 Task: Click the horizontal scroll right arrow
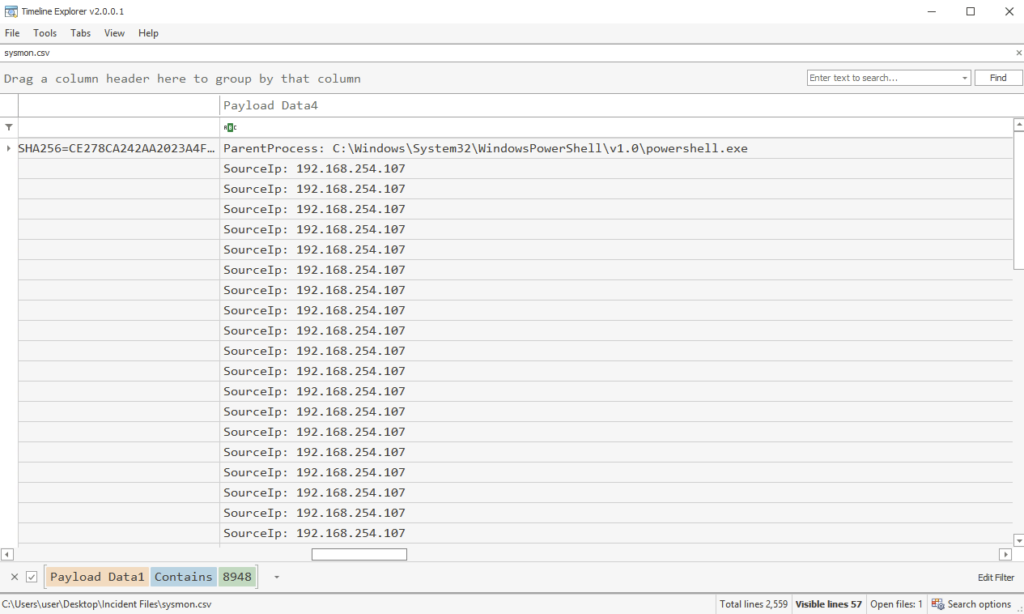(x=1006, y=555)
